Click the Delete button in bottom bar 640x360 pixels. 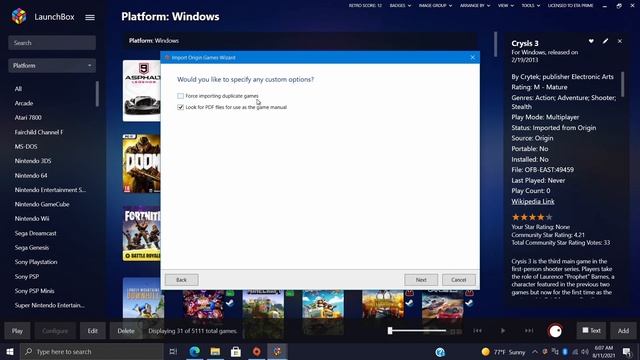[126, 331]
